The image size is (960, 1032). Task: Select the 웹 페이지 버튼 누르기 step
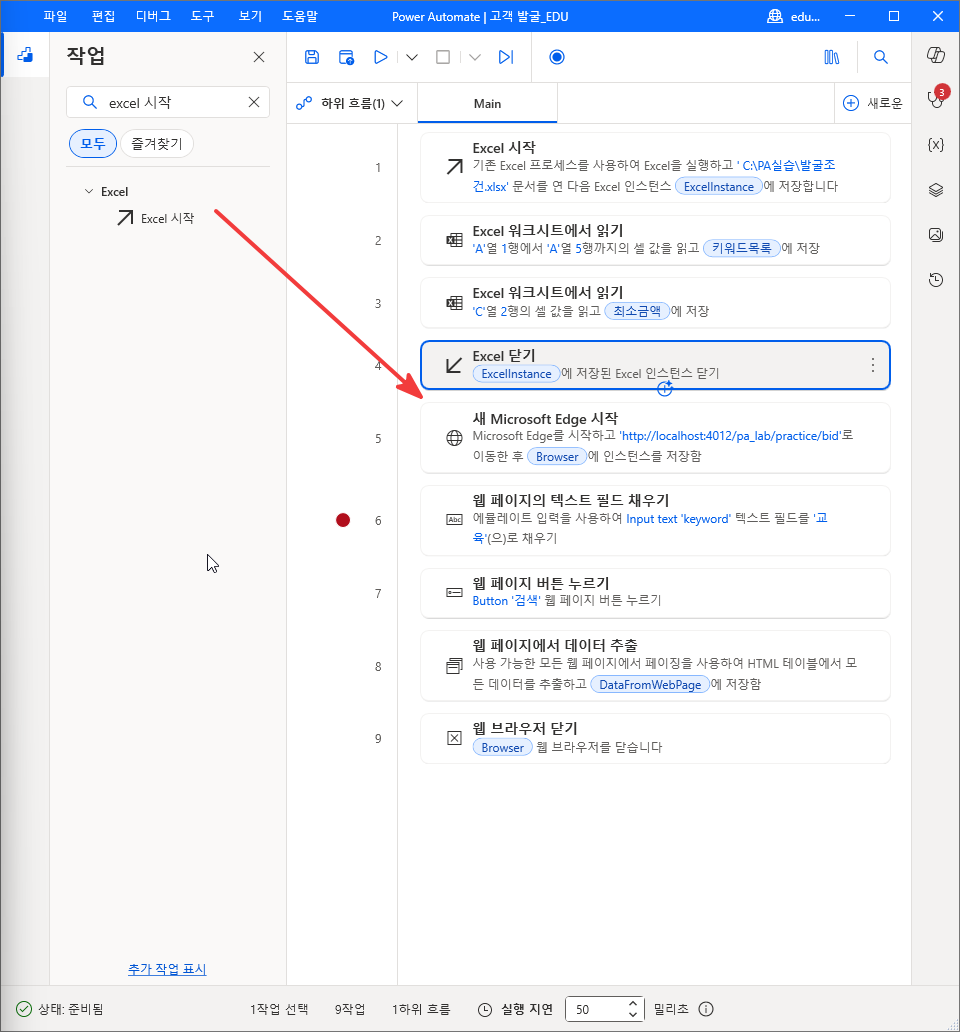click(655, 593)
